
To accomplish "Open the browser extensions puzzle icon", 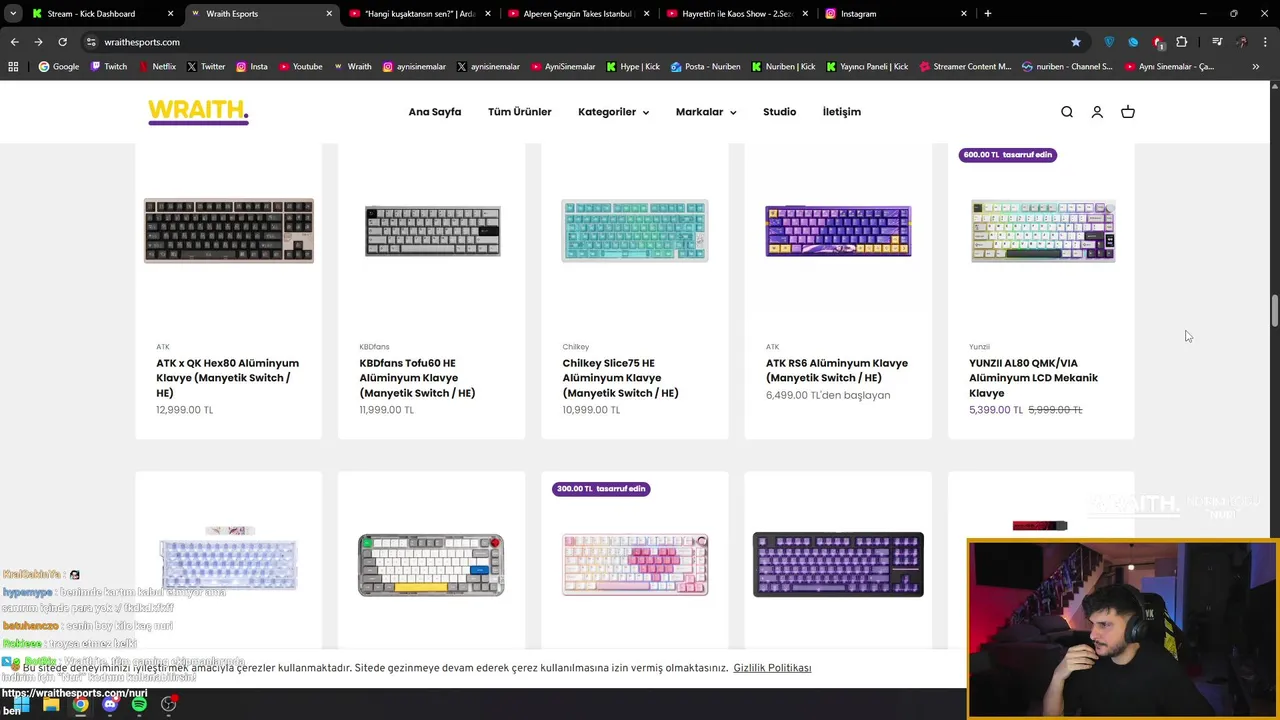I will (1182, 42).
